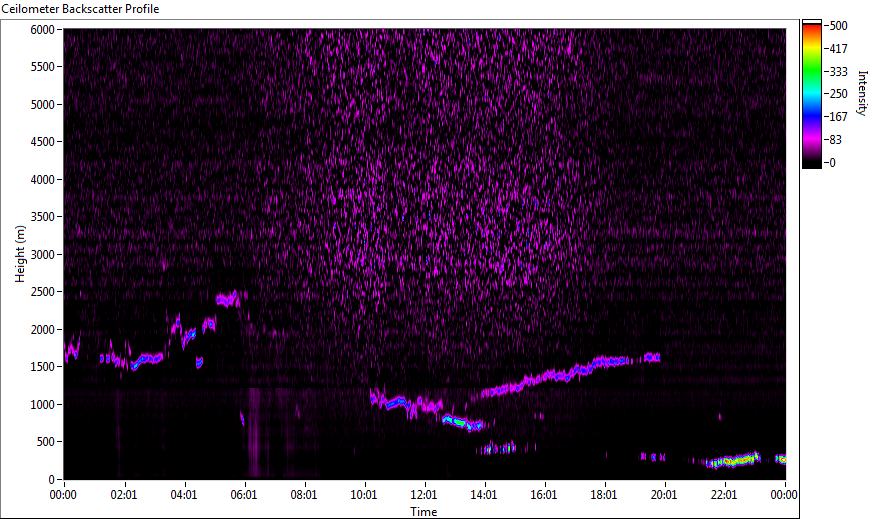This screenshot has width=872, height=519.
Task: Click the 4000 height axis value
Action: pos(42,180)
